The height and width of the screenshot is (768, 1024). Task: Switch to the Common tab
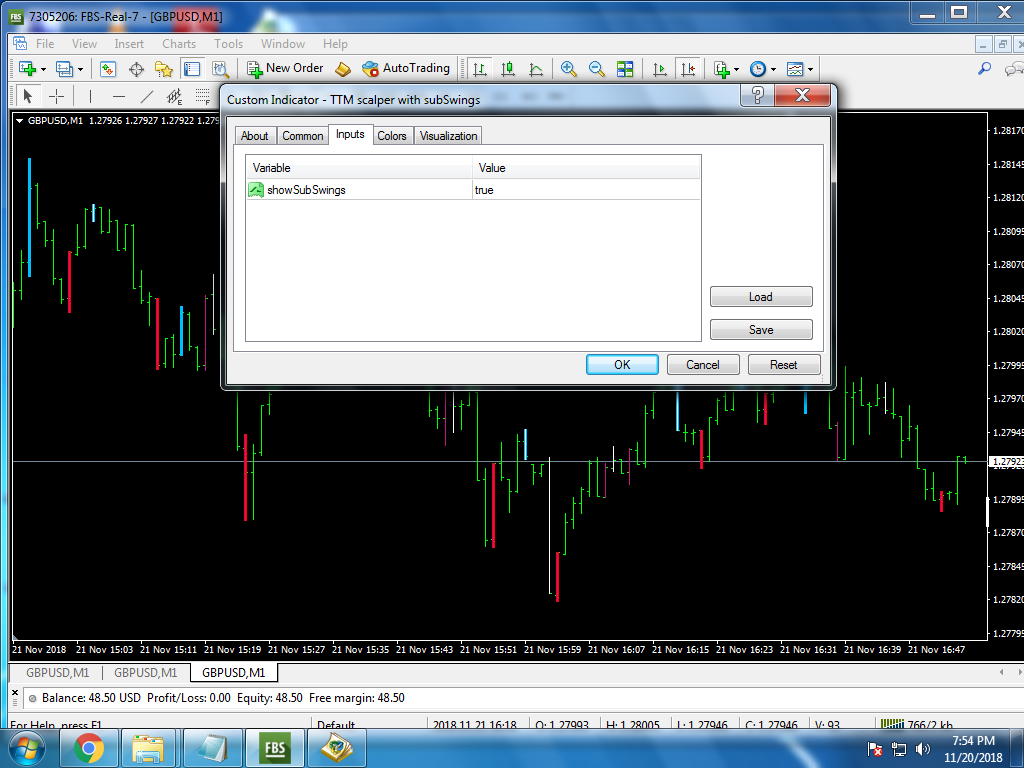(x=302, y=136)
